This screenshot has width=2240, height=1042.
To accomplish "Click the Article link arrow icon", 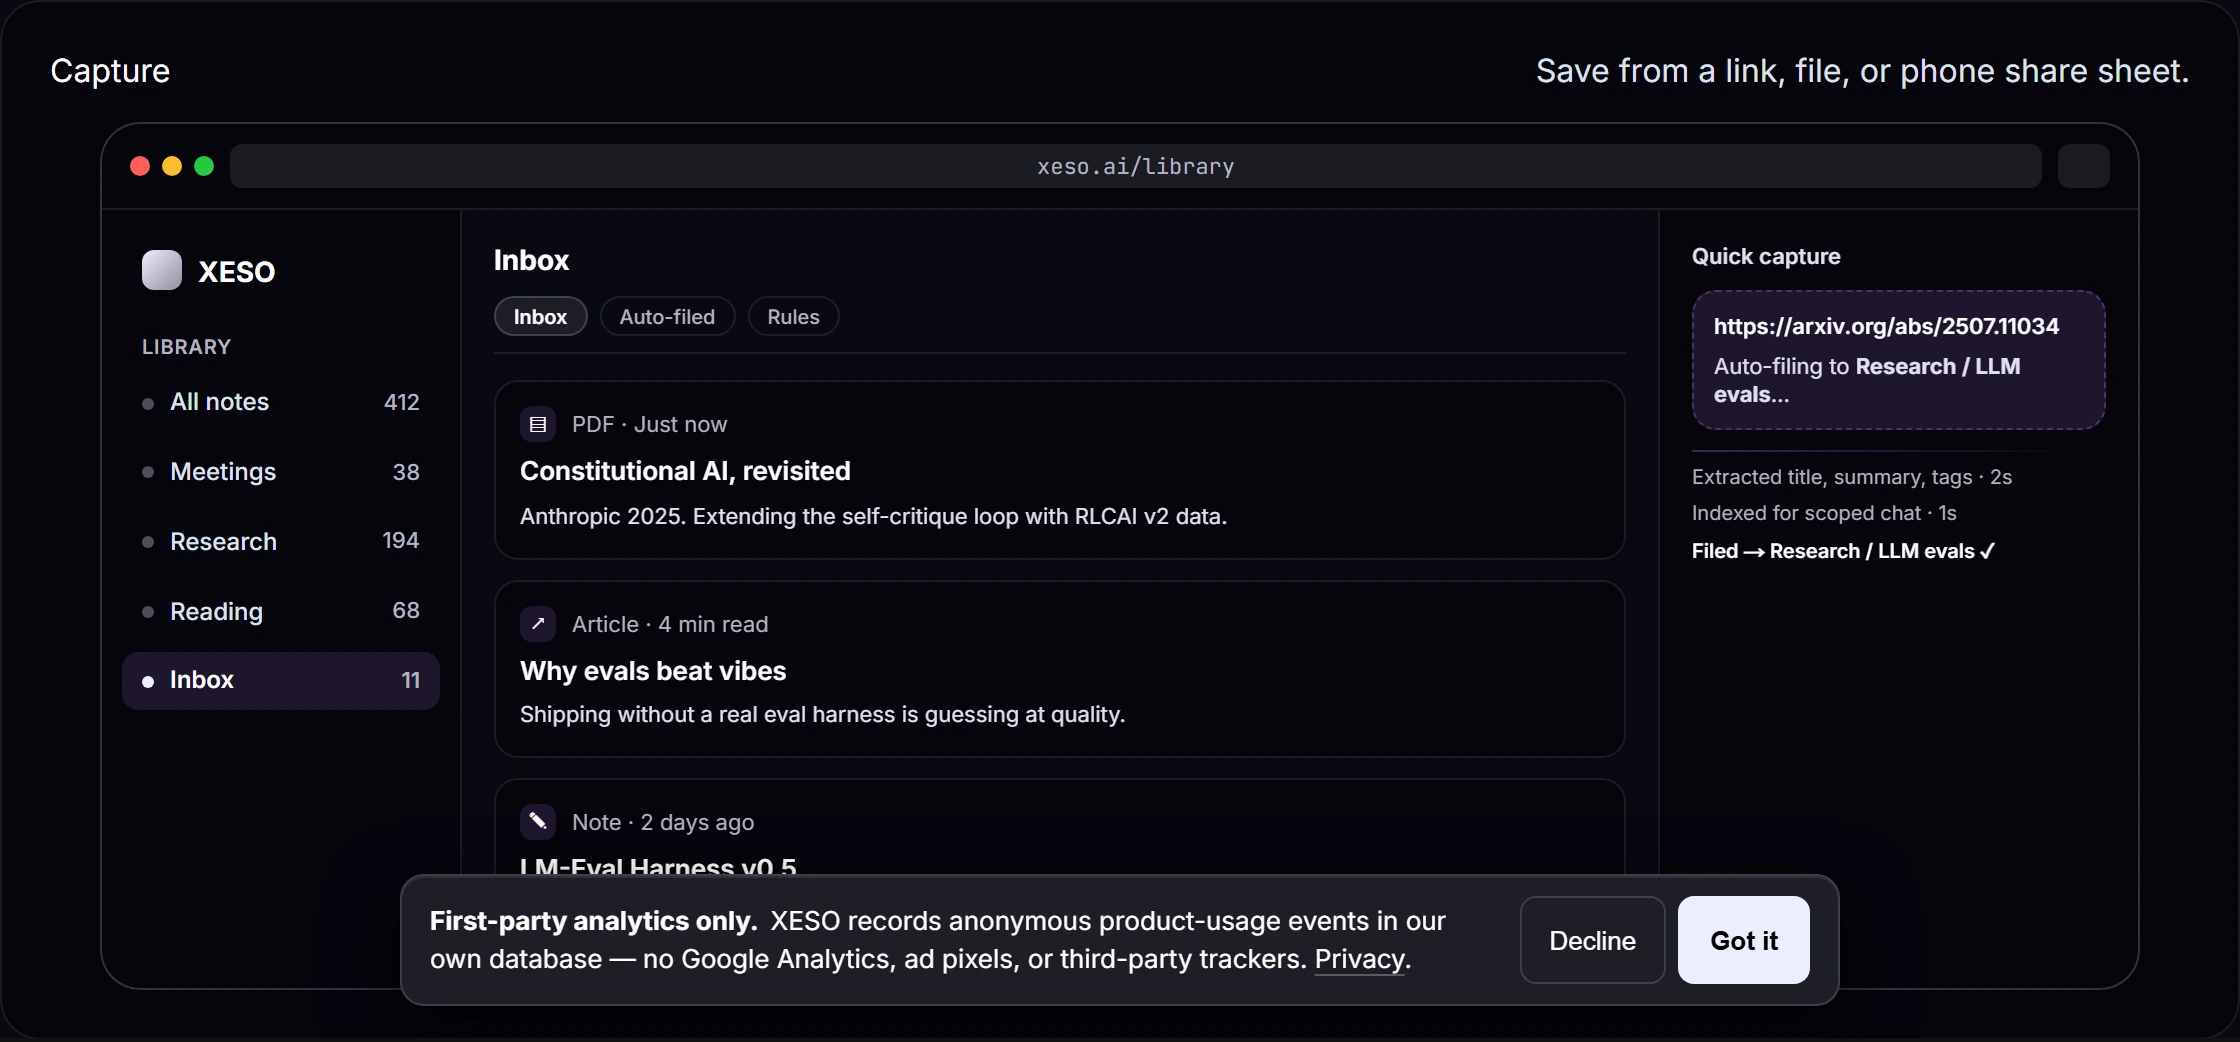I will click(538, 624).
